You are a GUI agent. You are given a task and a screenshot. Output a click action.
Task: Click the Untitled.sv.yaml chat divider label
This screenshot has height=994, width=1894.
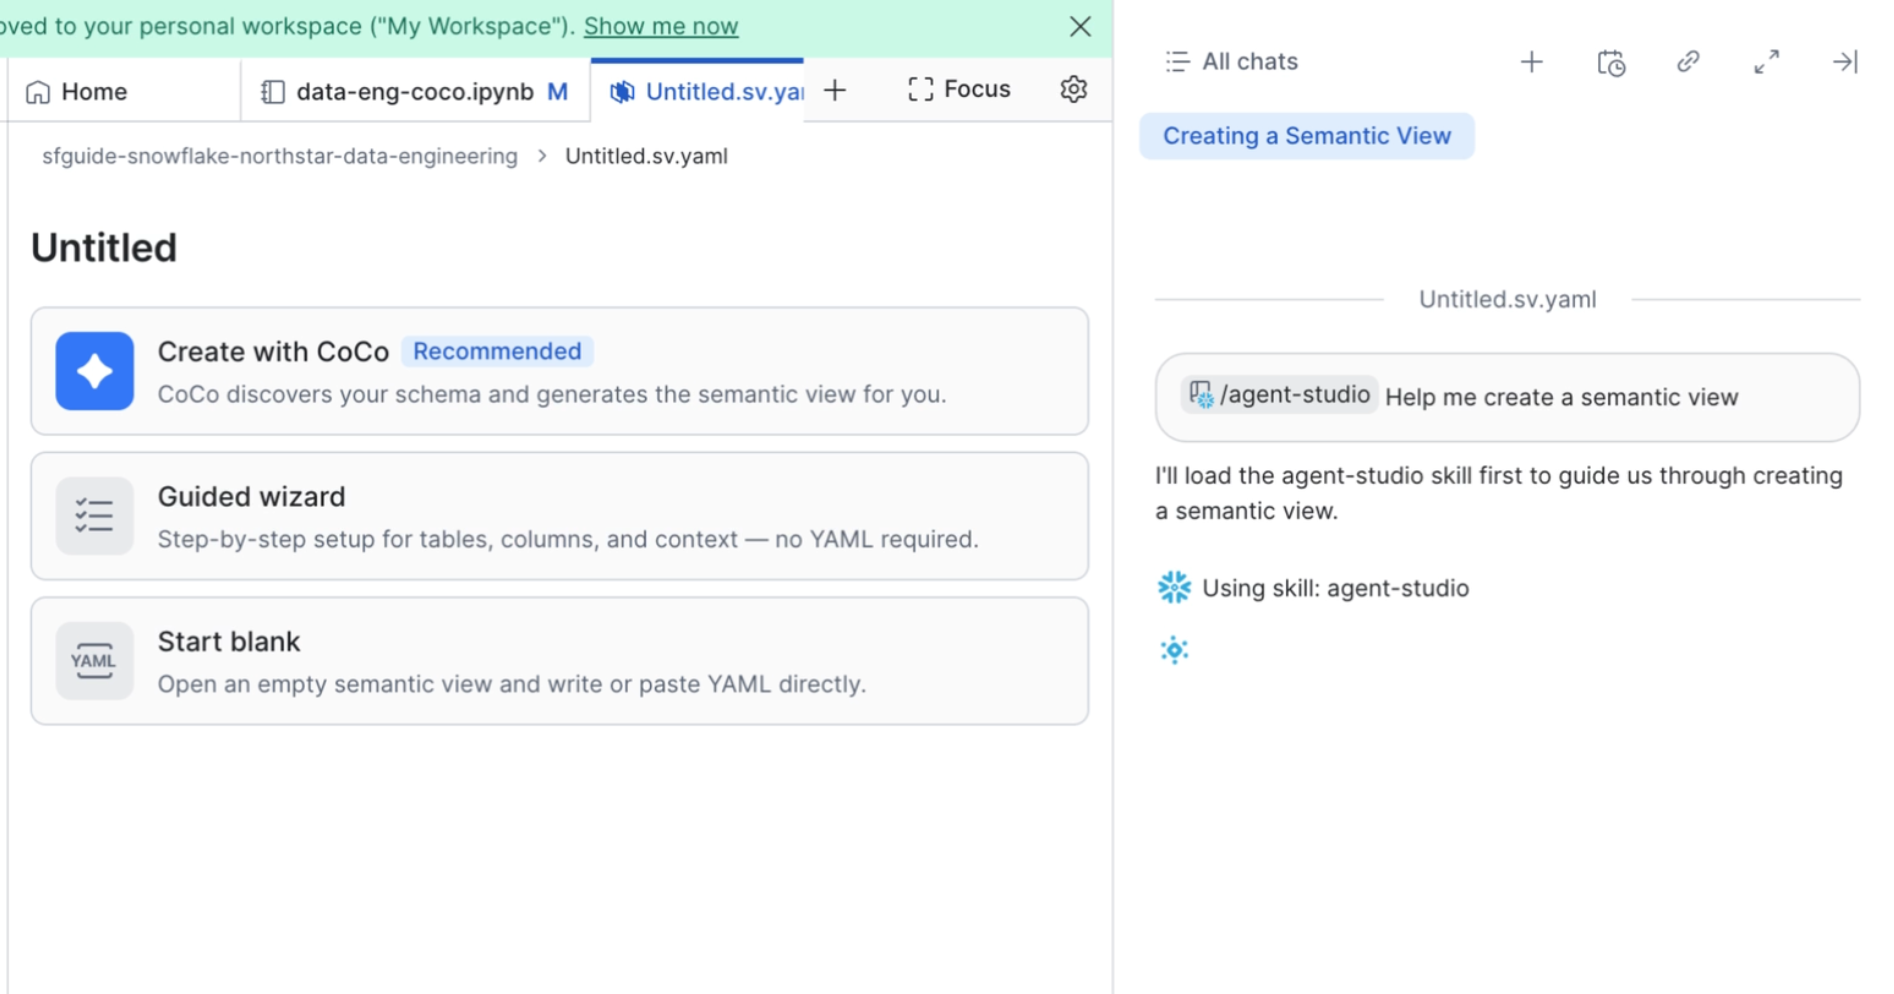coord(1507,299)
